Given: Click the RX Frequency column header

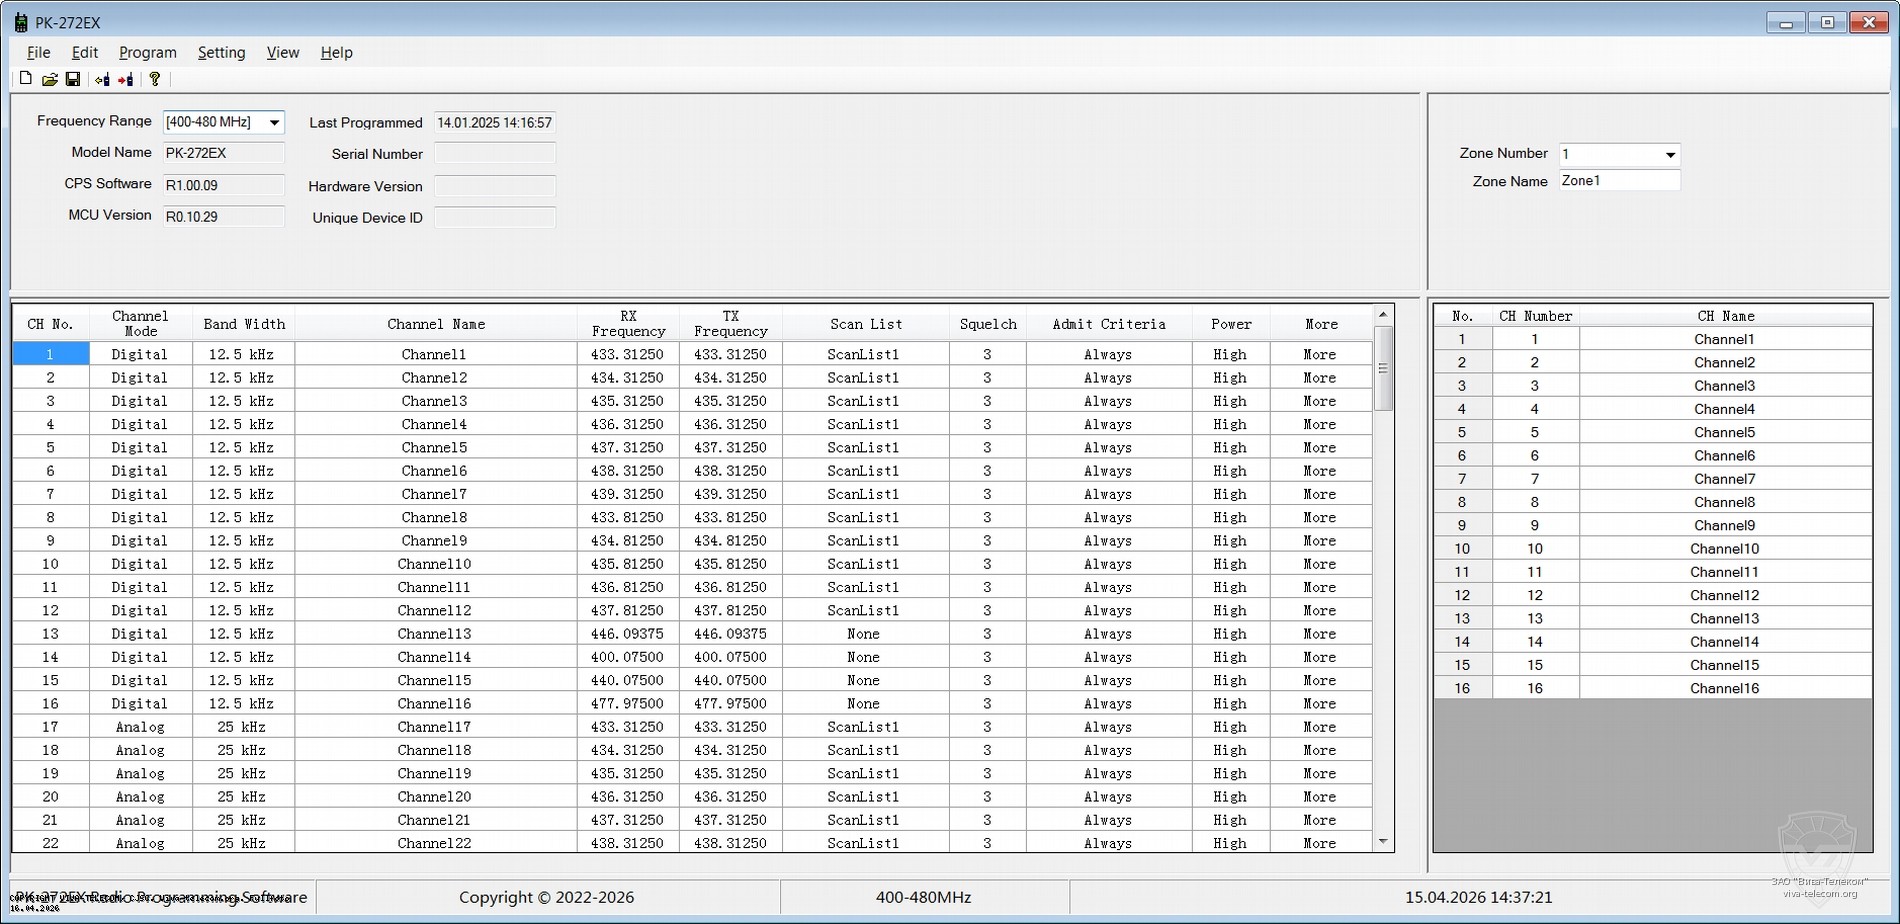Looking at the screenshot, I should tap(628, 323).
